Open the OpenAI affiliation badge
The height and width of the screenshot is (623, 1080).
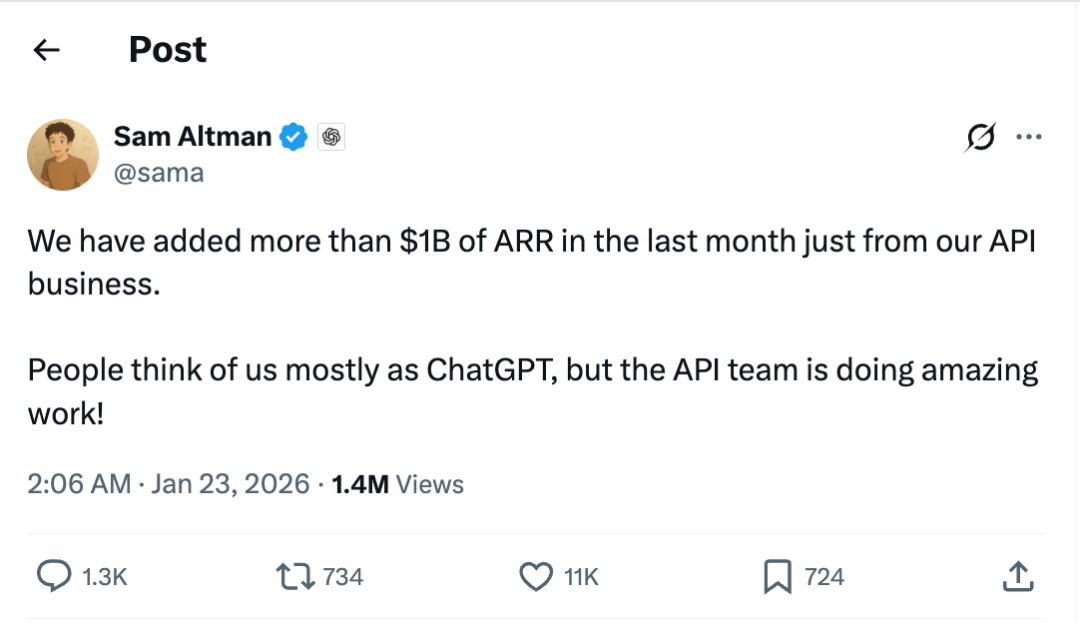click(x=331, y=137)
